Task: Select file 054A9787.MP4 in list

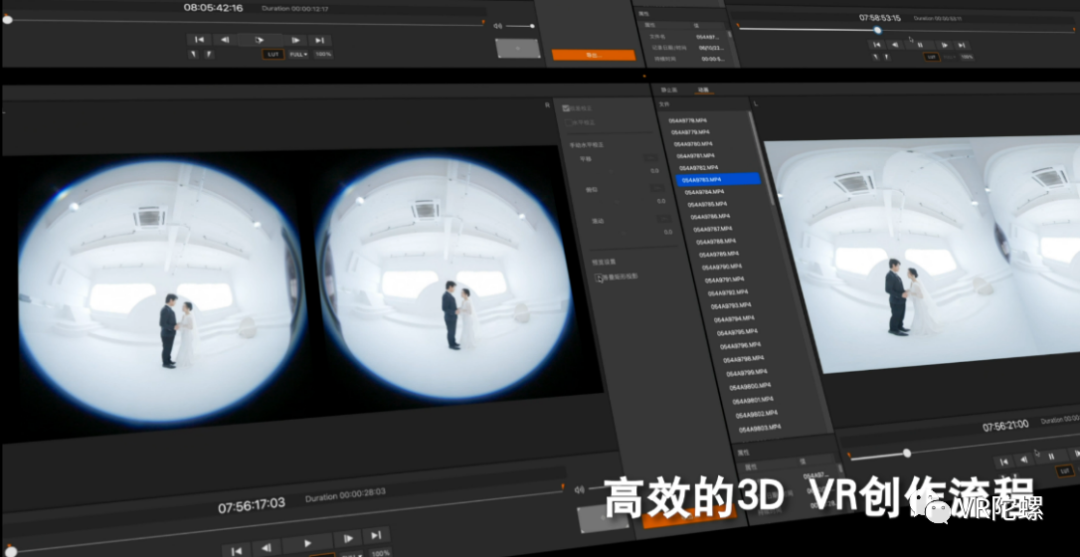Action: click(713, 229)
